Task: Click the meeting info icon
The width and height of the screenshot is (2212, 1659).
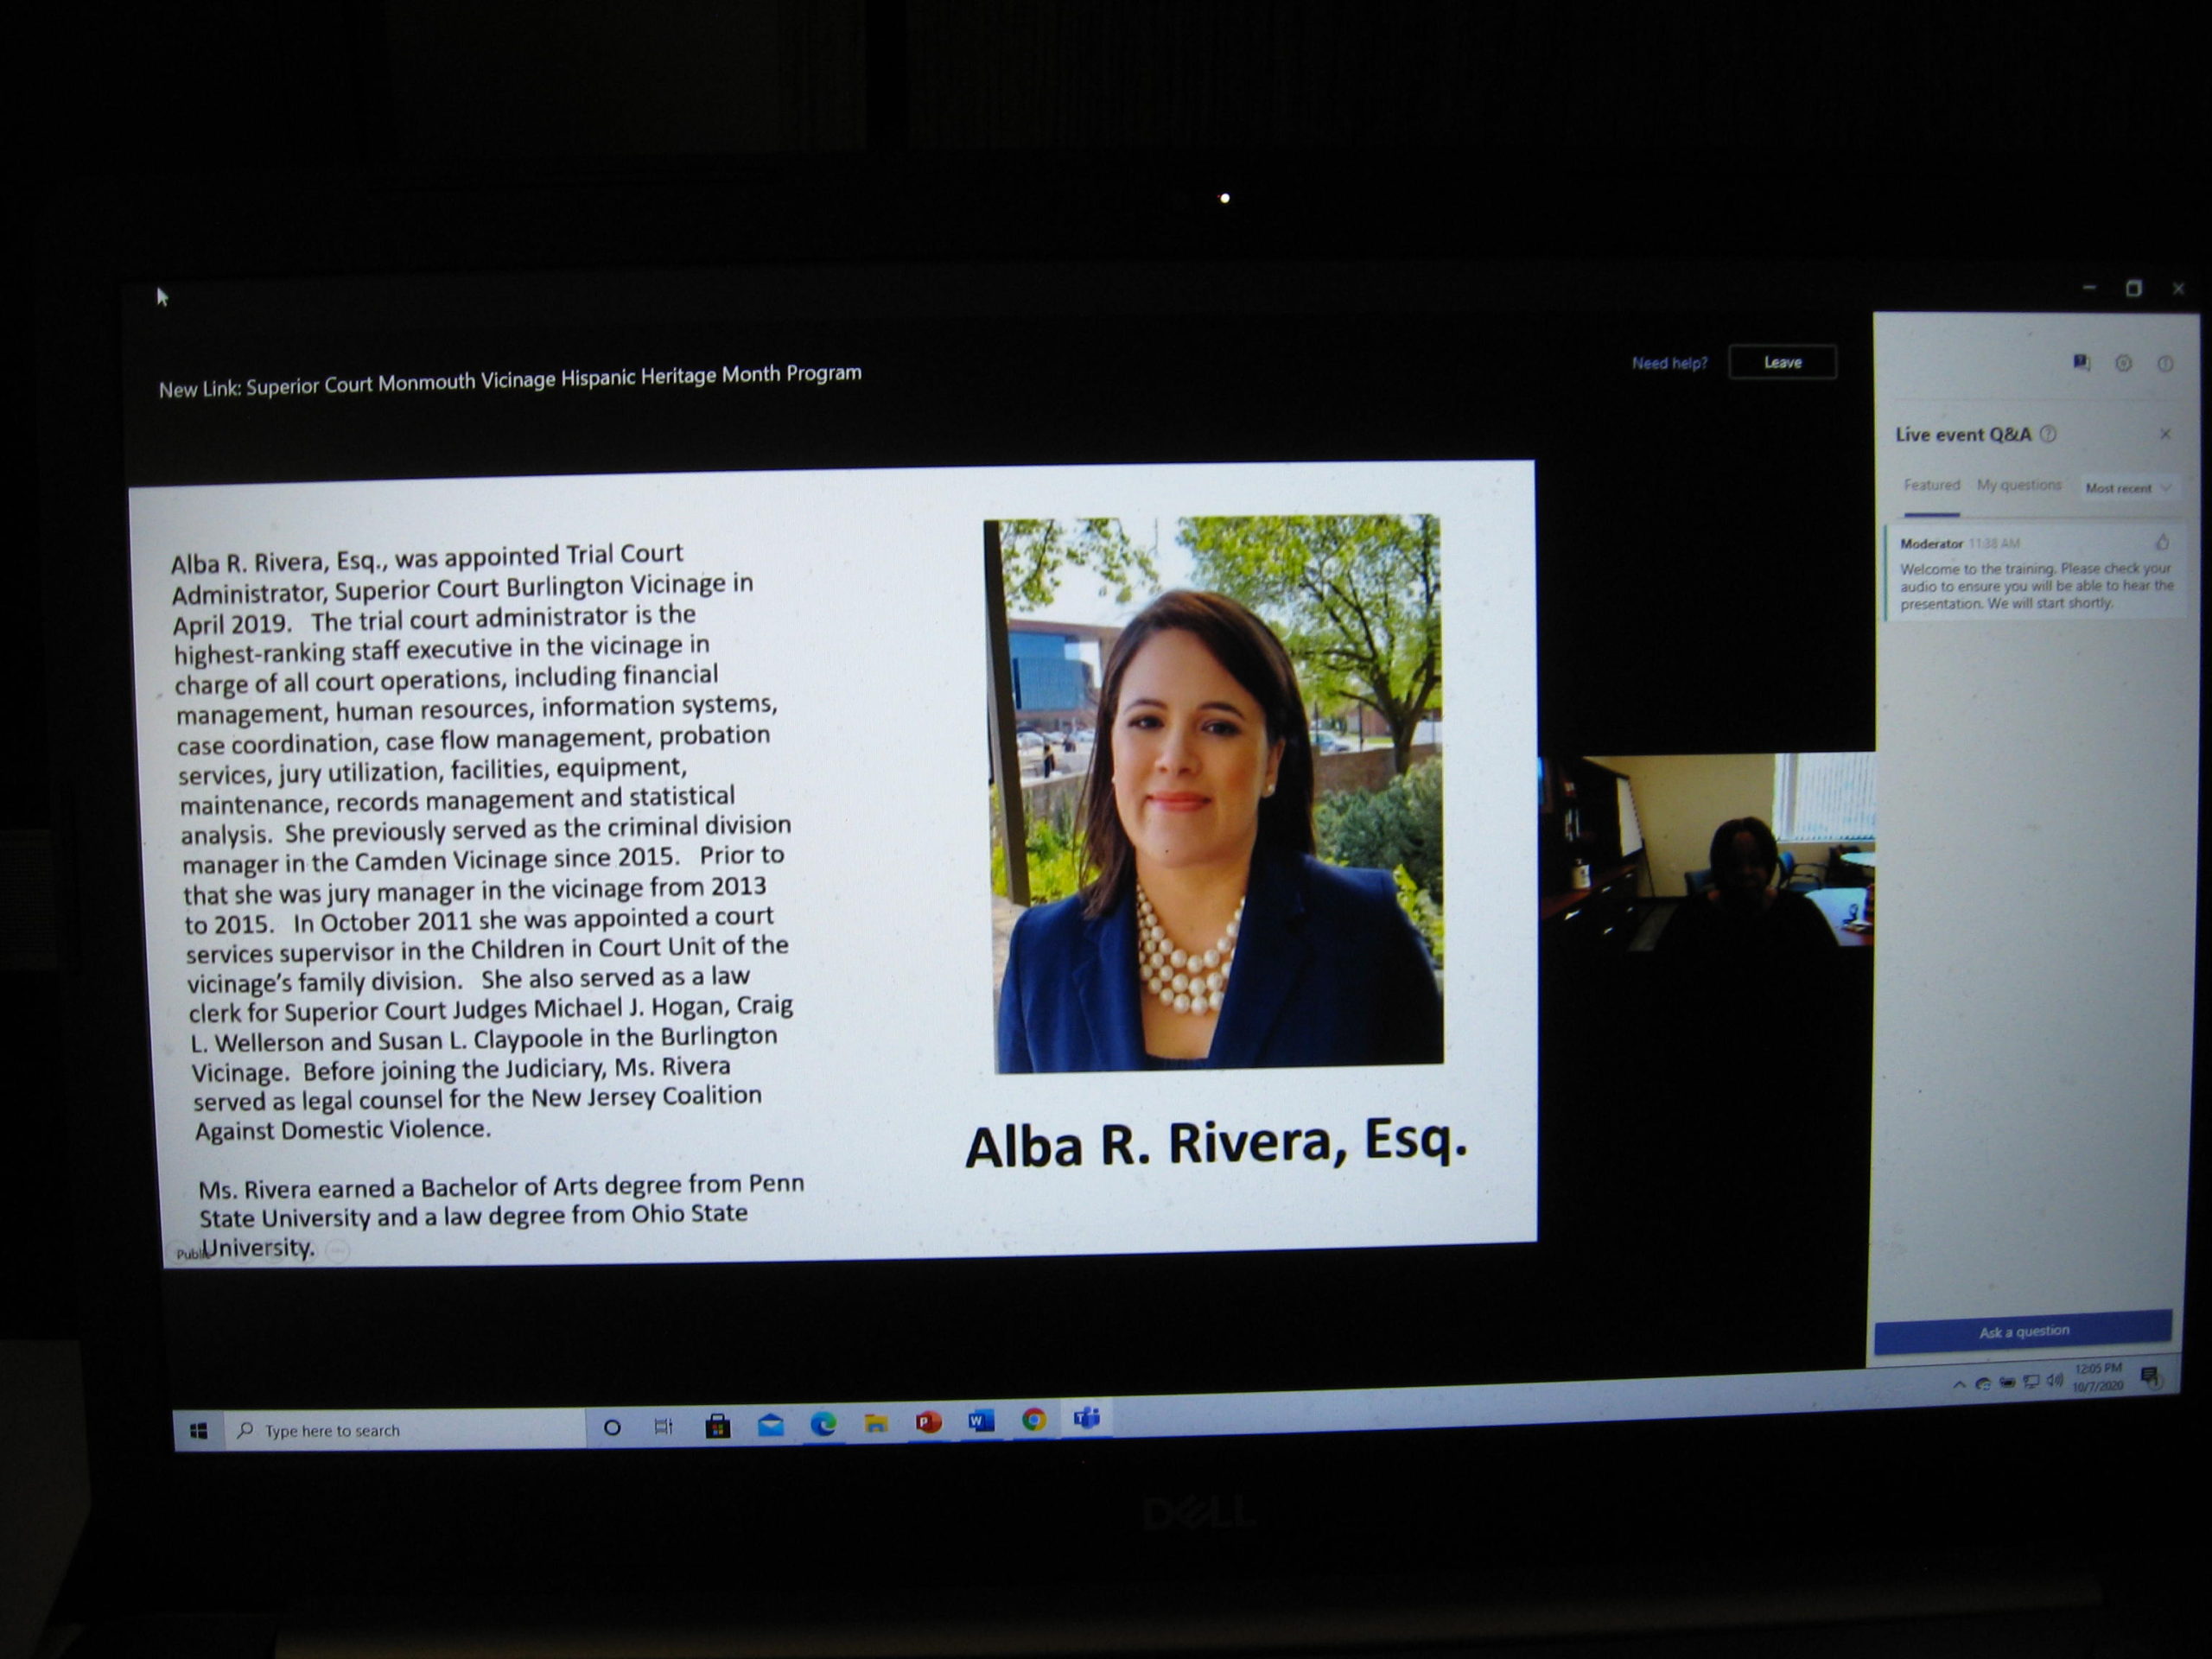Action: pos(2164,364)
